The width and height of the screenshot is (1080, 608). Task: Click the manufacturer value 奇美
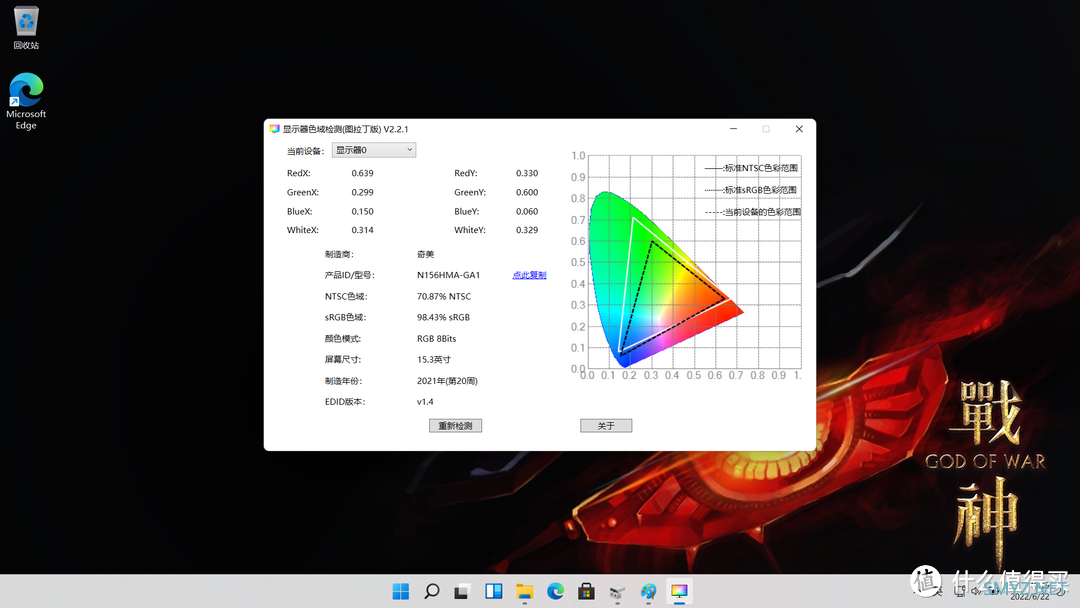coord(426,254)
